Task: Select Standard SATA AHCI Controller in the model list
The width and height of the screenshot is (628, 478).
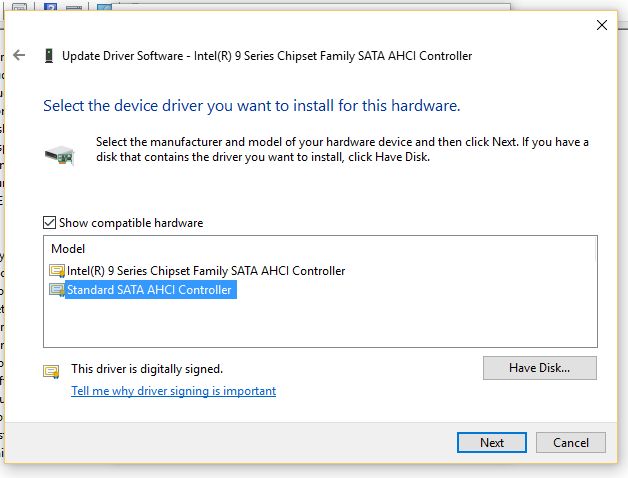Action: [x=149, y=290]
